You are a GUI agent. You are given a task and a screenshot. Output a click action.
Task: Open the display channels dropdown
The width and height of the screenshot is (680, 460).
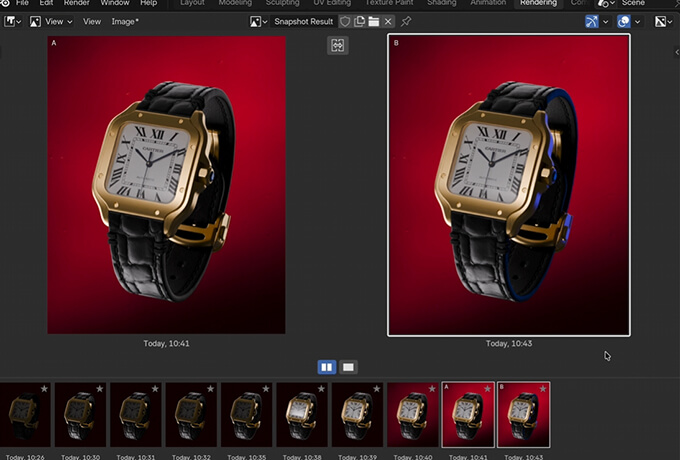[663, 21]
